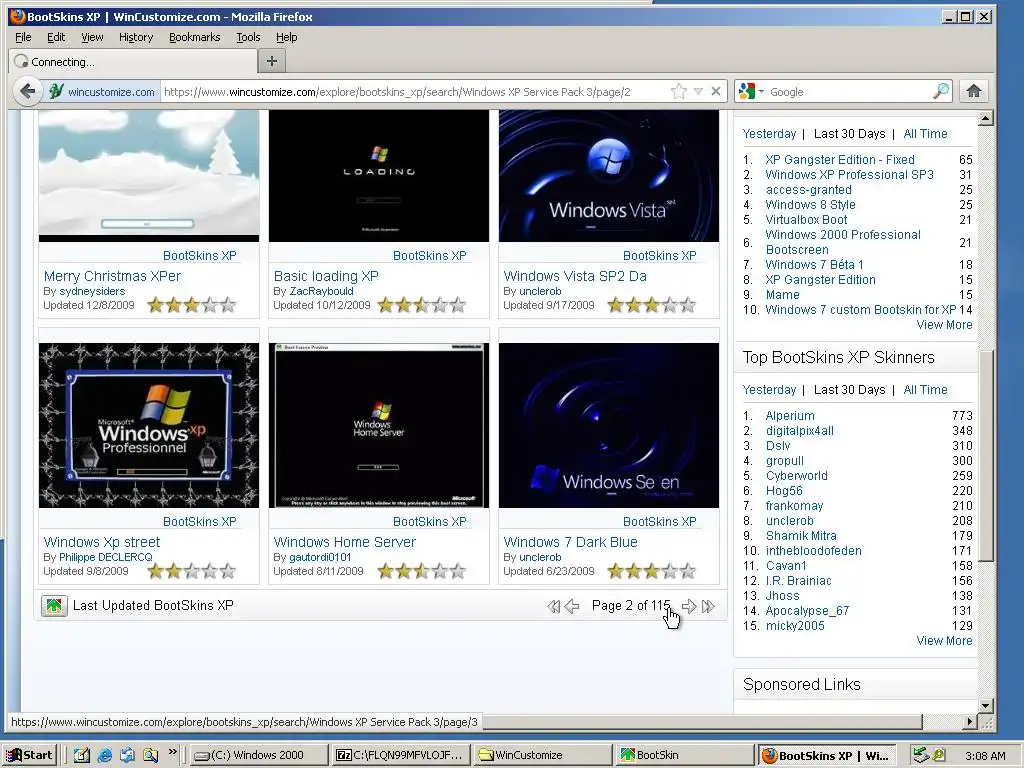Open XP Gangster Edition - Fixed link
The height and width of the screenshot is (768, 1024).
pos(840,160)
